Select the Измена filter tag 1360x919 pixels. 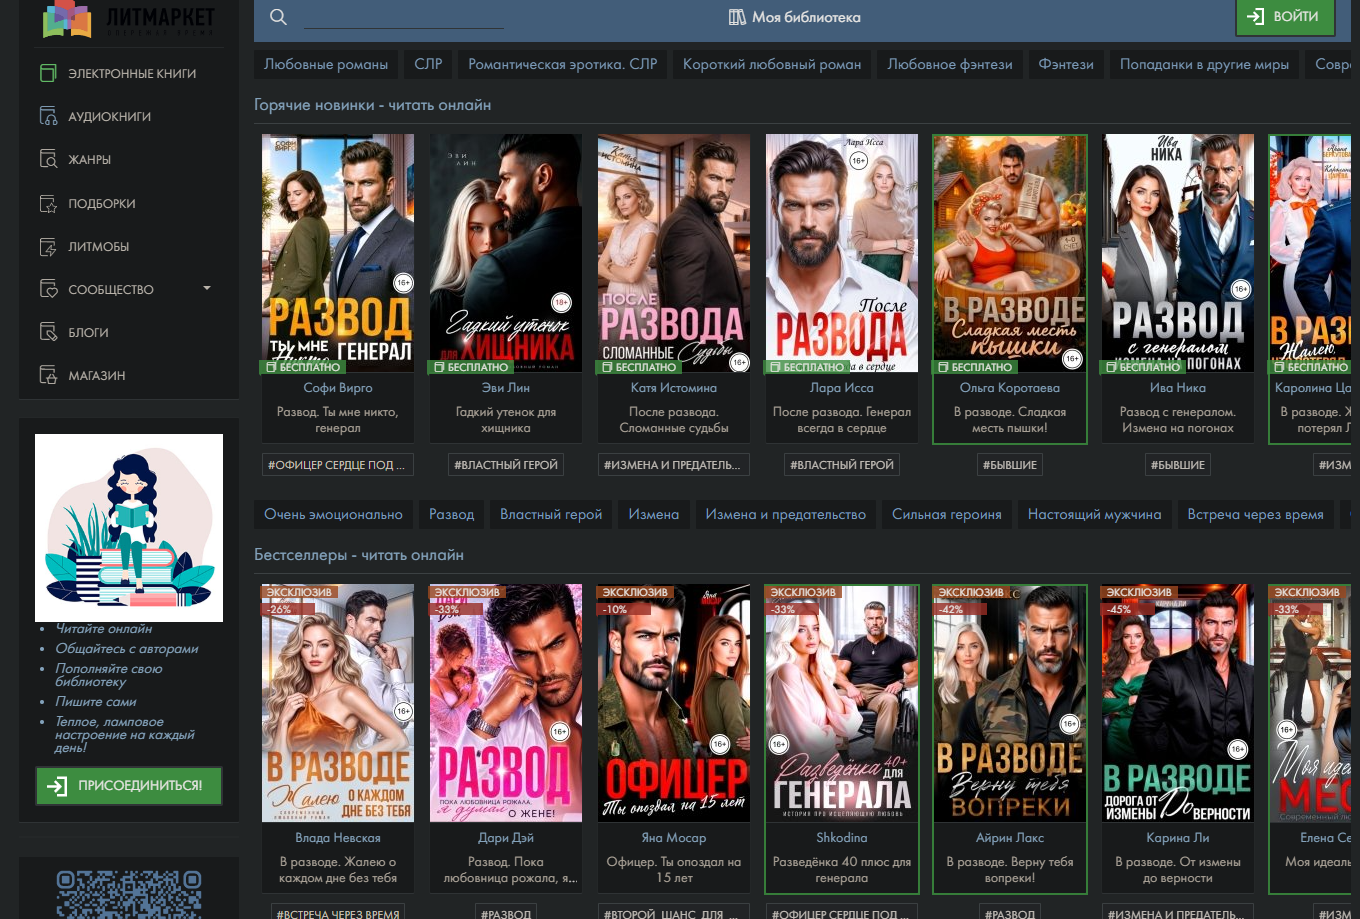(654, 514)
